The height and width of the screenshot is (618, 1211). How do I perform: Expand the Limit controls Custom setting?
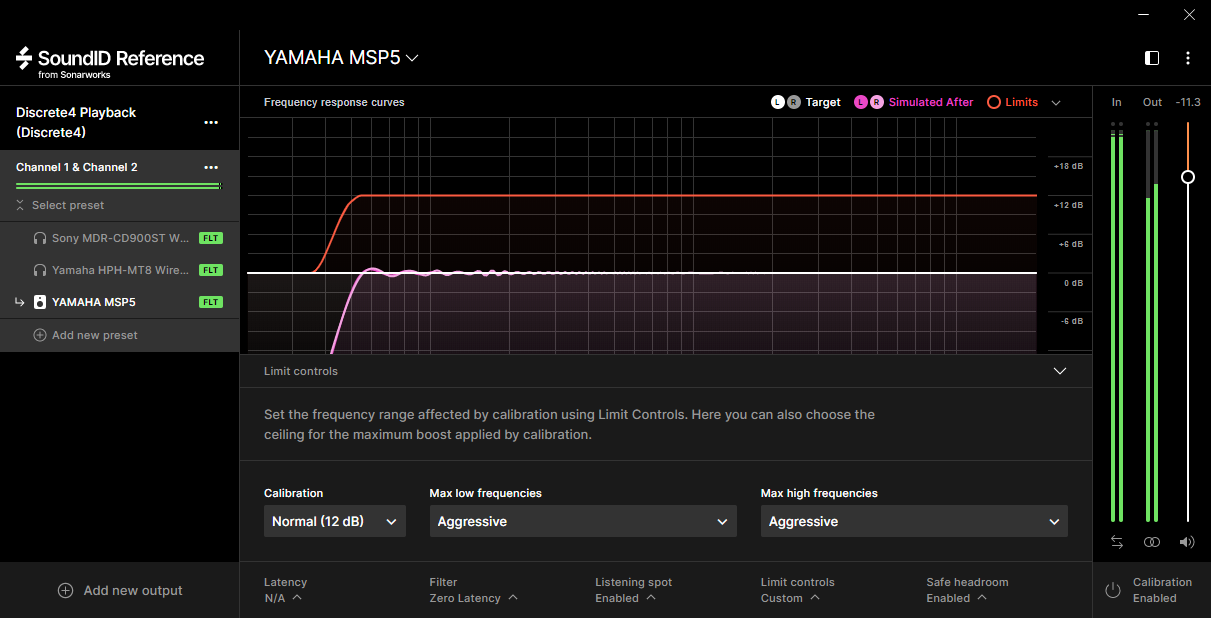coord(797,590)
